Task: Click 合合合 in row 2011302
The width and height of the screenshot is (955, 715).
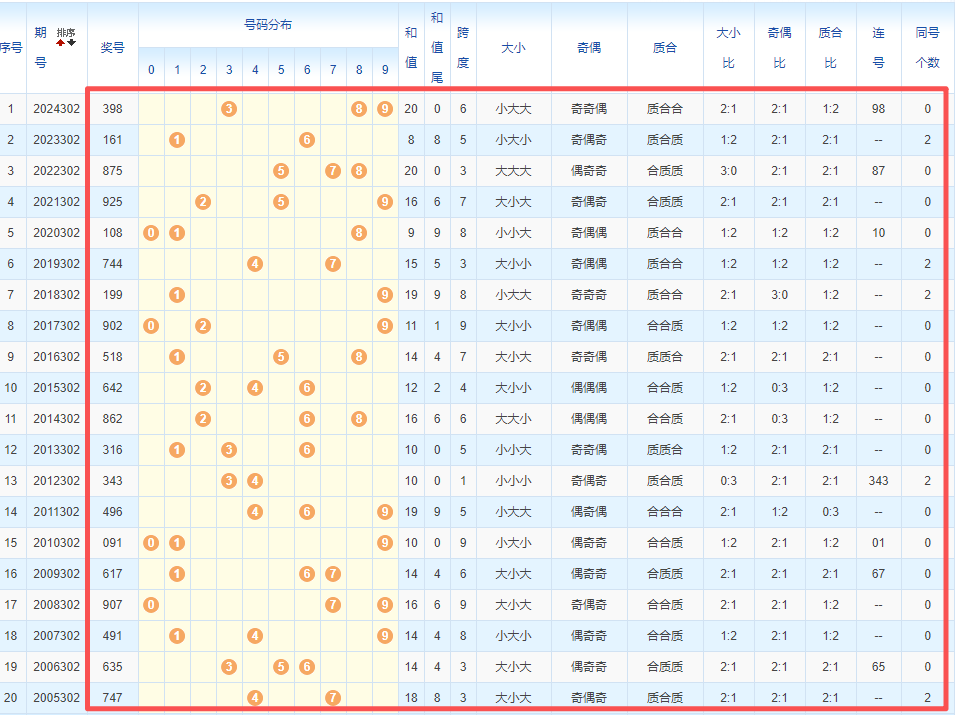Action: (x=665, y=512)
